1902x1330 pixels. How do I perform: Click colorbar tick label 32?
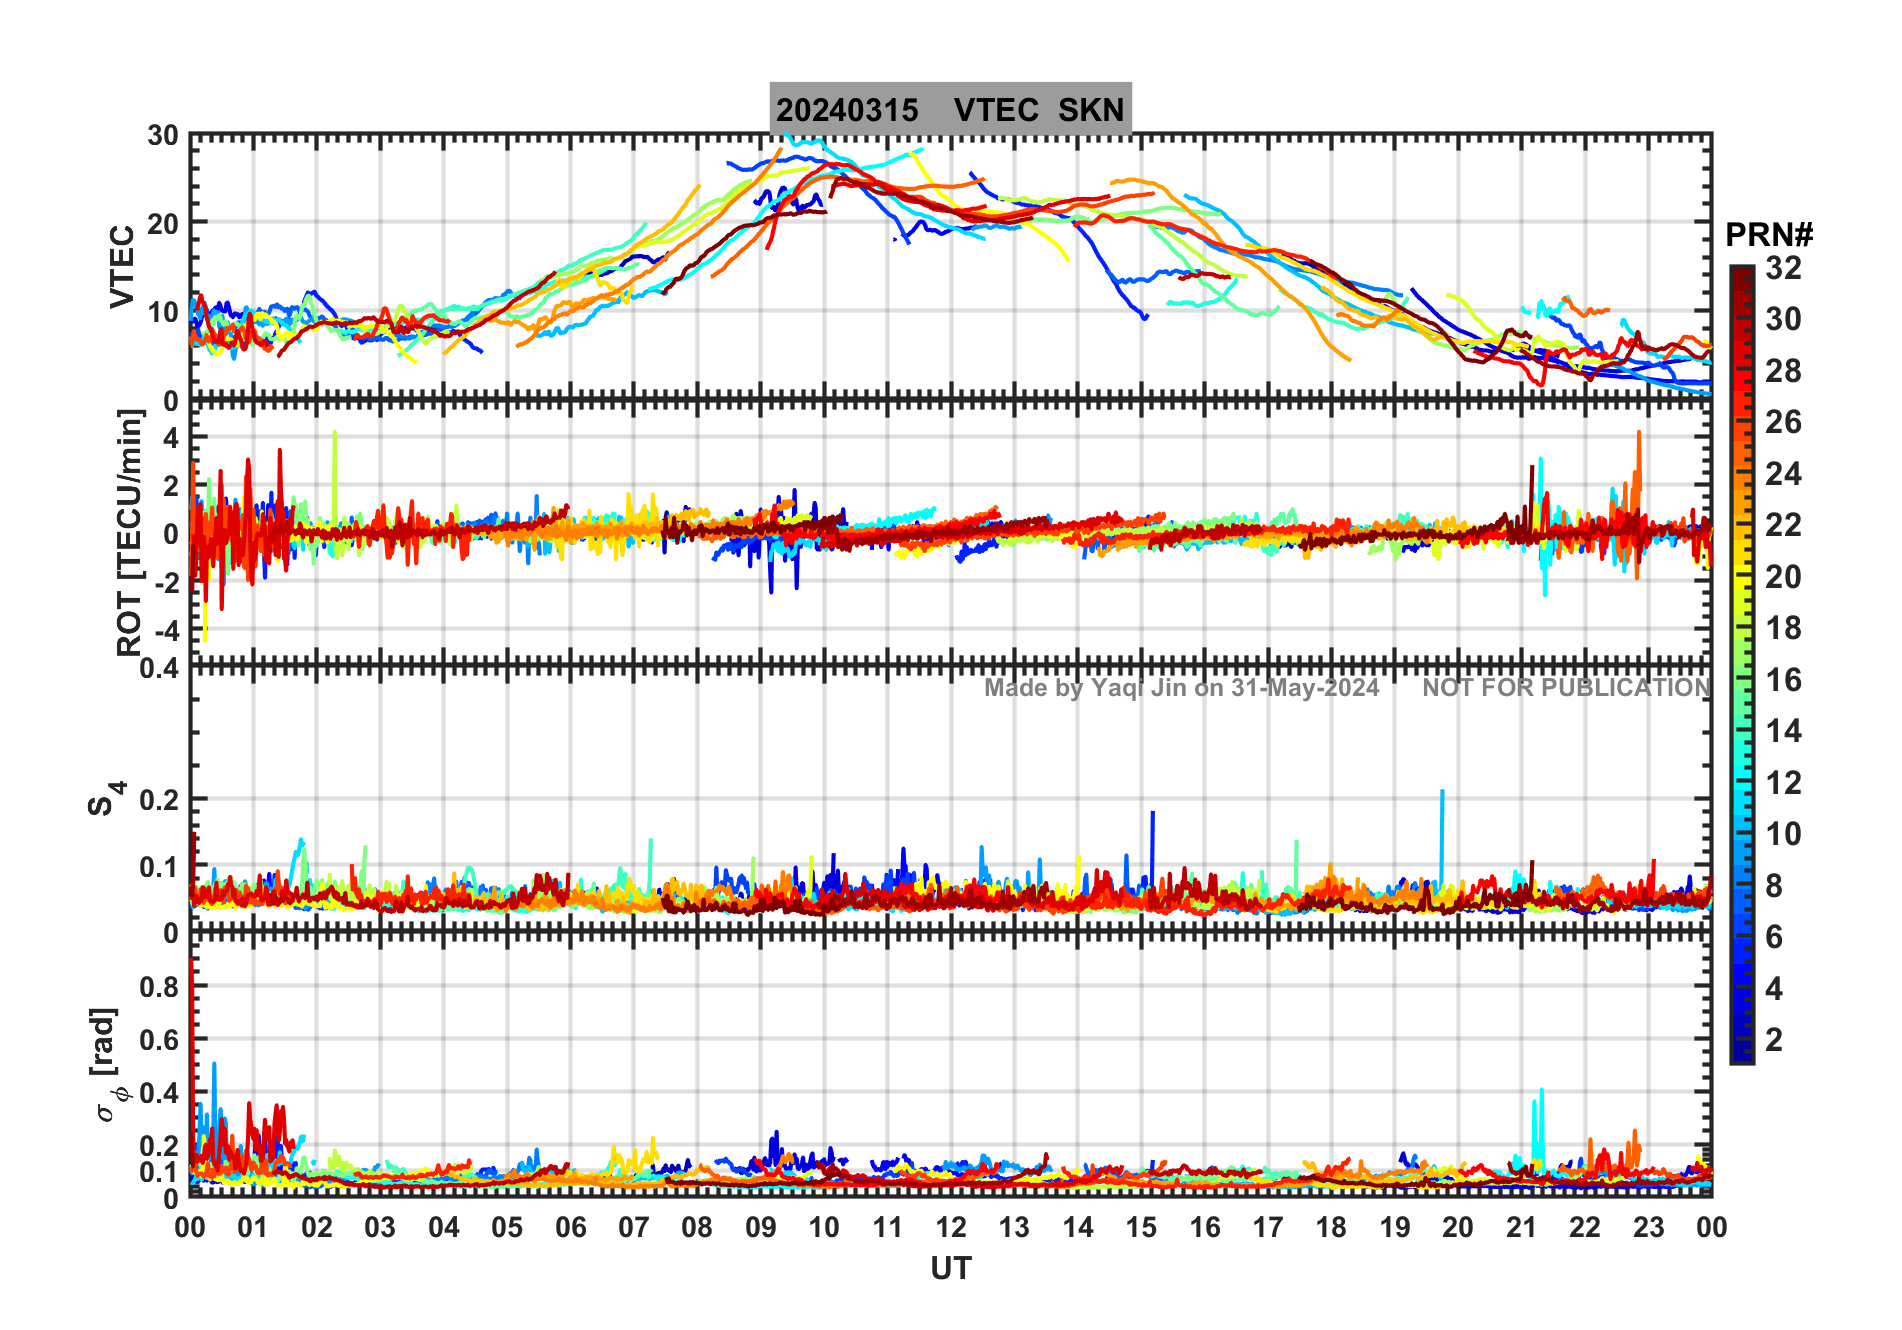point(1783,268)
